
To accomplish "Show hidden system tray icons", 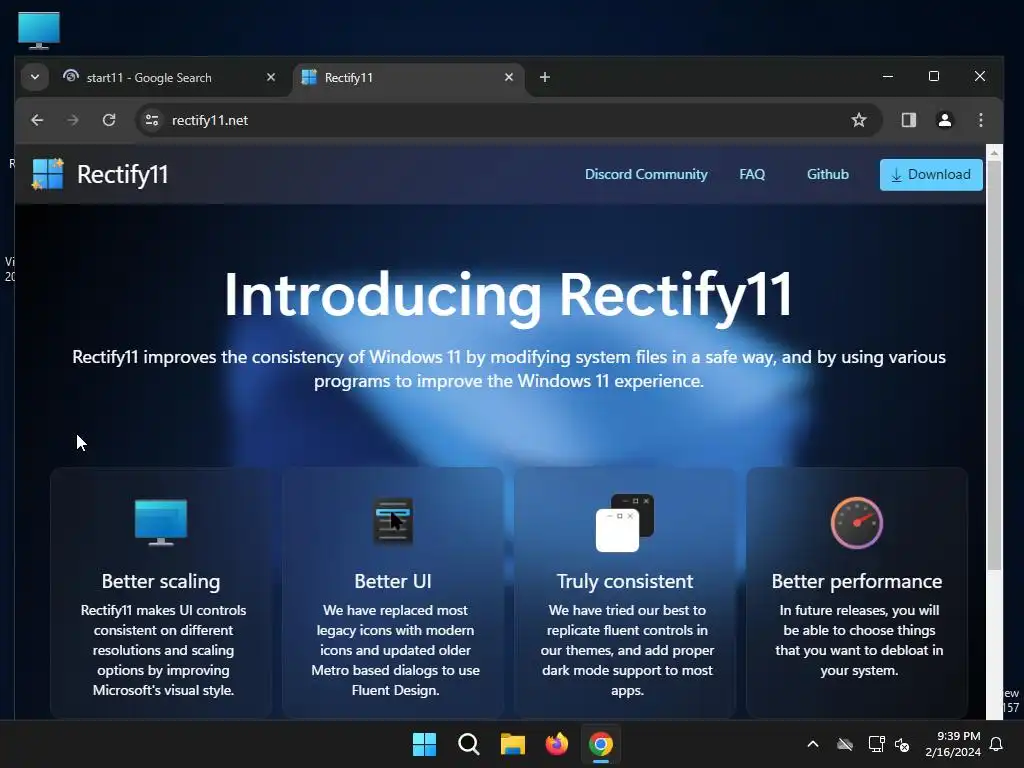I will tap(813, 744).
